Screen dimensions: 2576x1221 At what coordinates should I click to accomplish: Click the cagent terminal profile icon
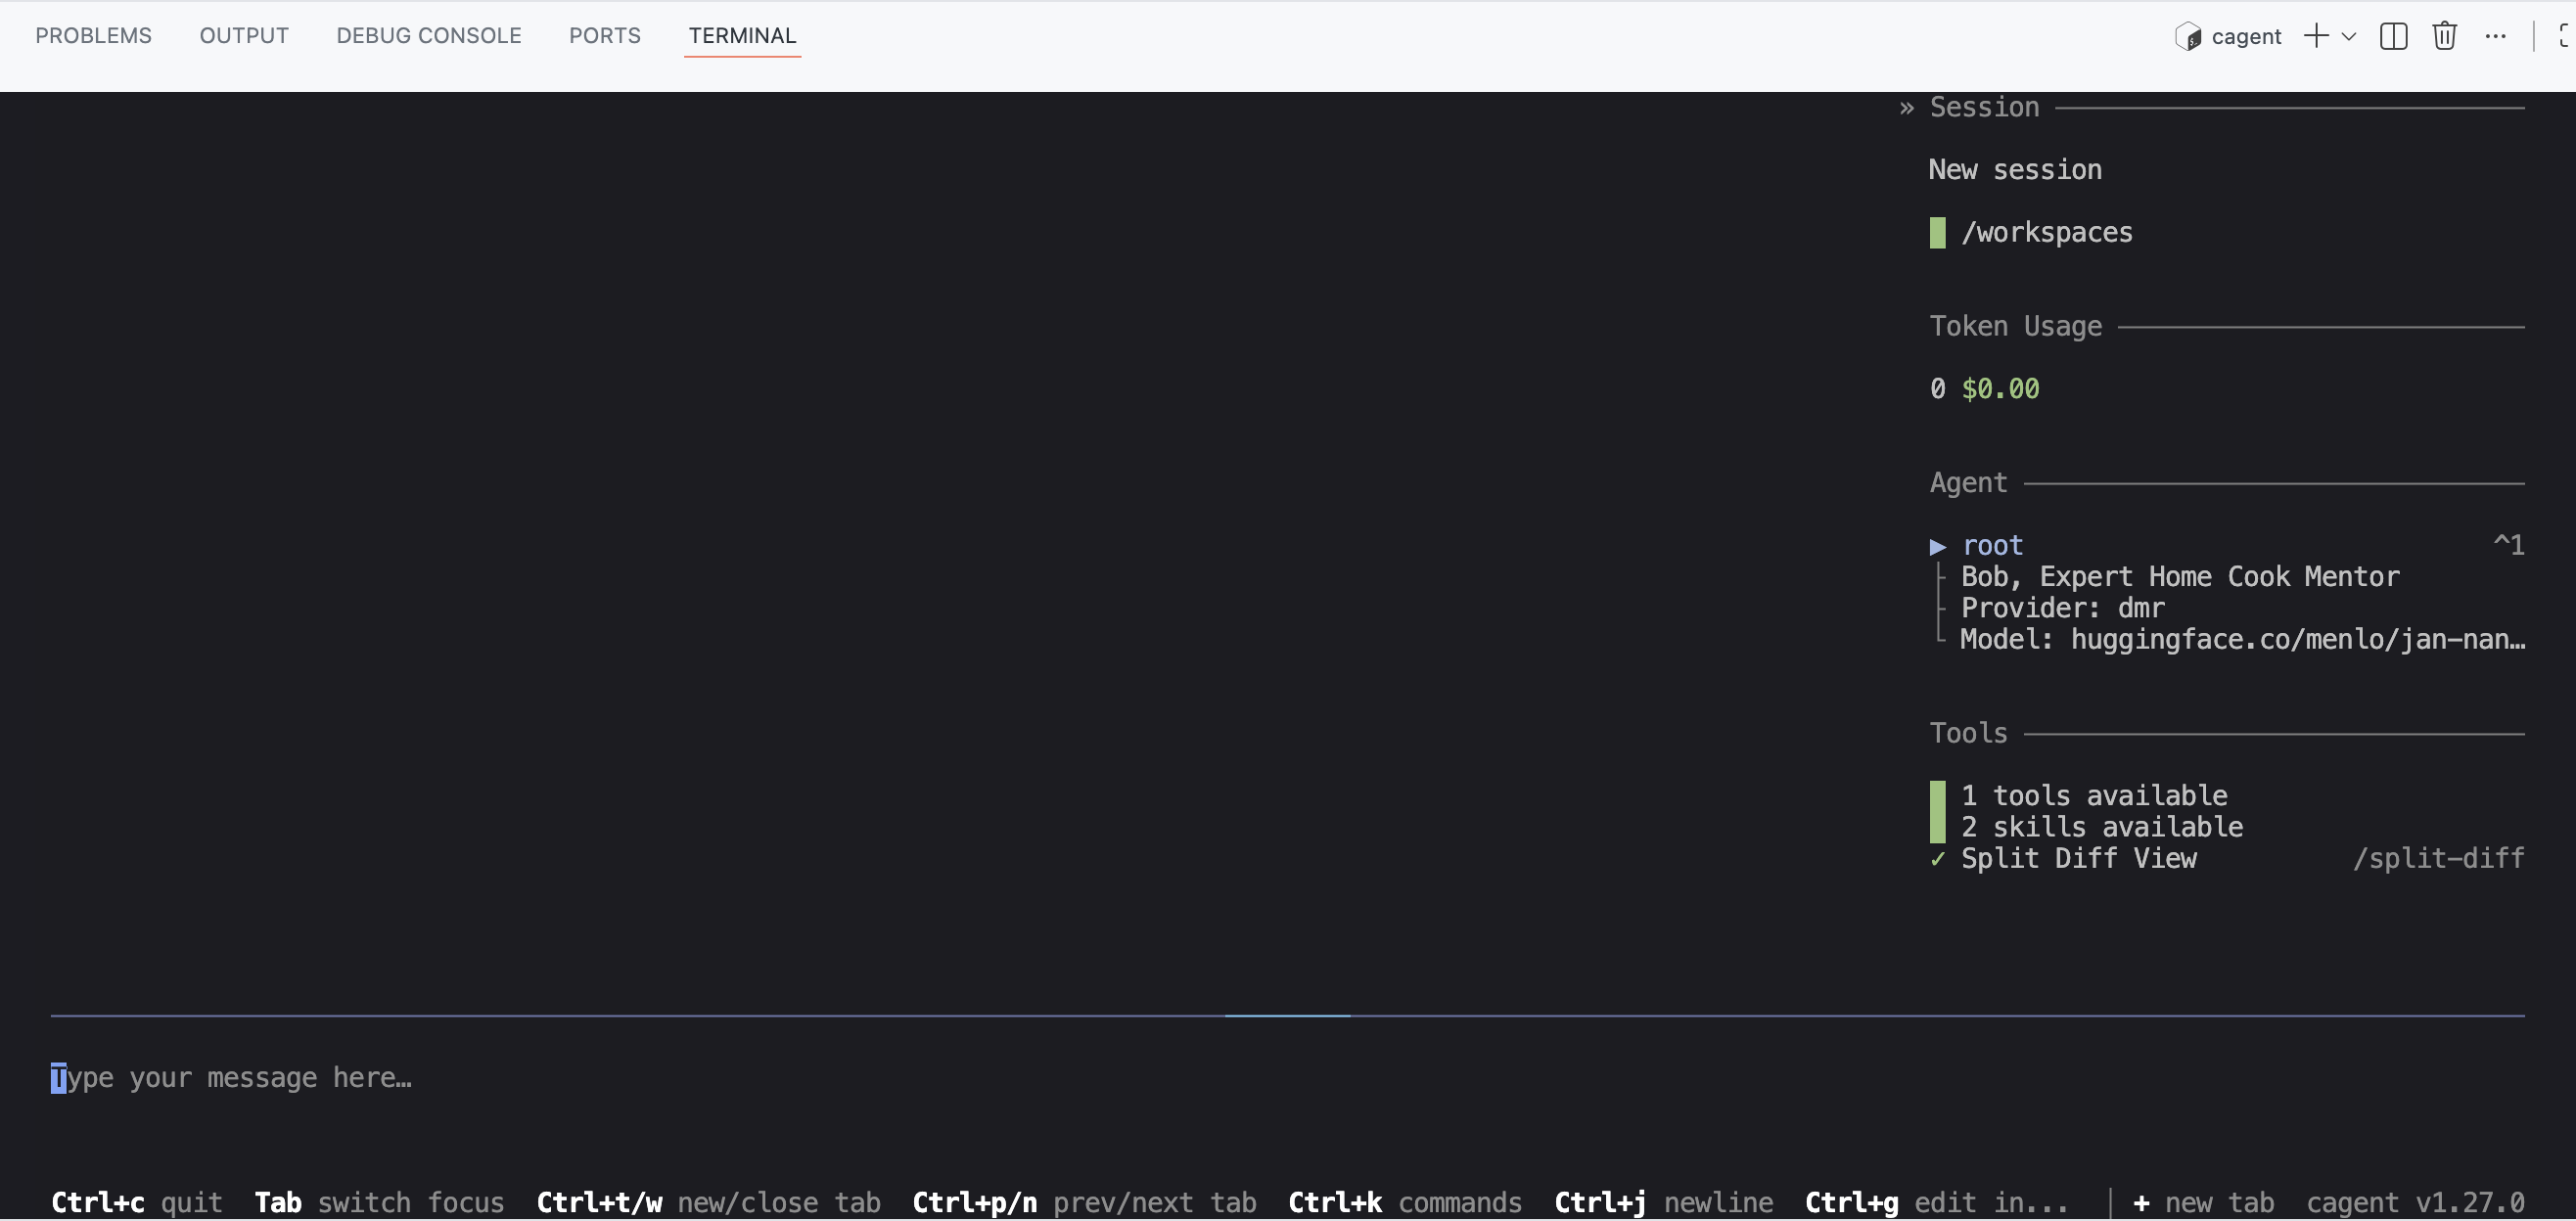2187,37
